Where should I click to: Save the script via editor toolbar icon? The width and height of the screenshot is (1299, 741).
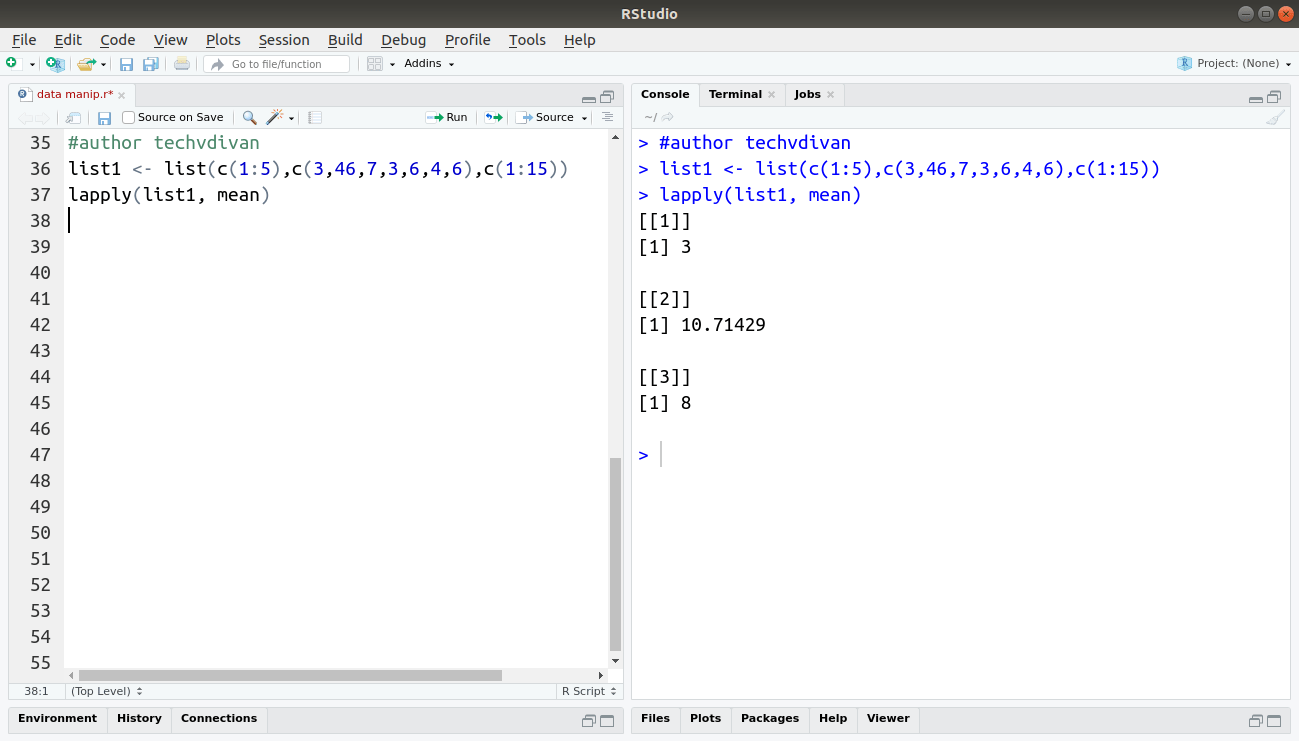tap(104, 117)
